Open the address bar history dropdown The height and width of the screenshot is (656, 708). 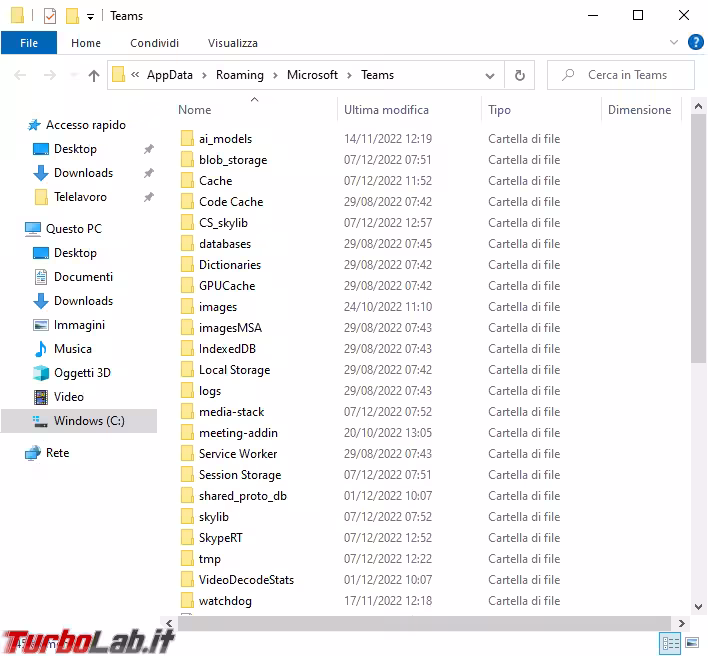click(x=490, y=75)
